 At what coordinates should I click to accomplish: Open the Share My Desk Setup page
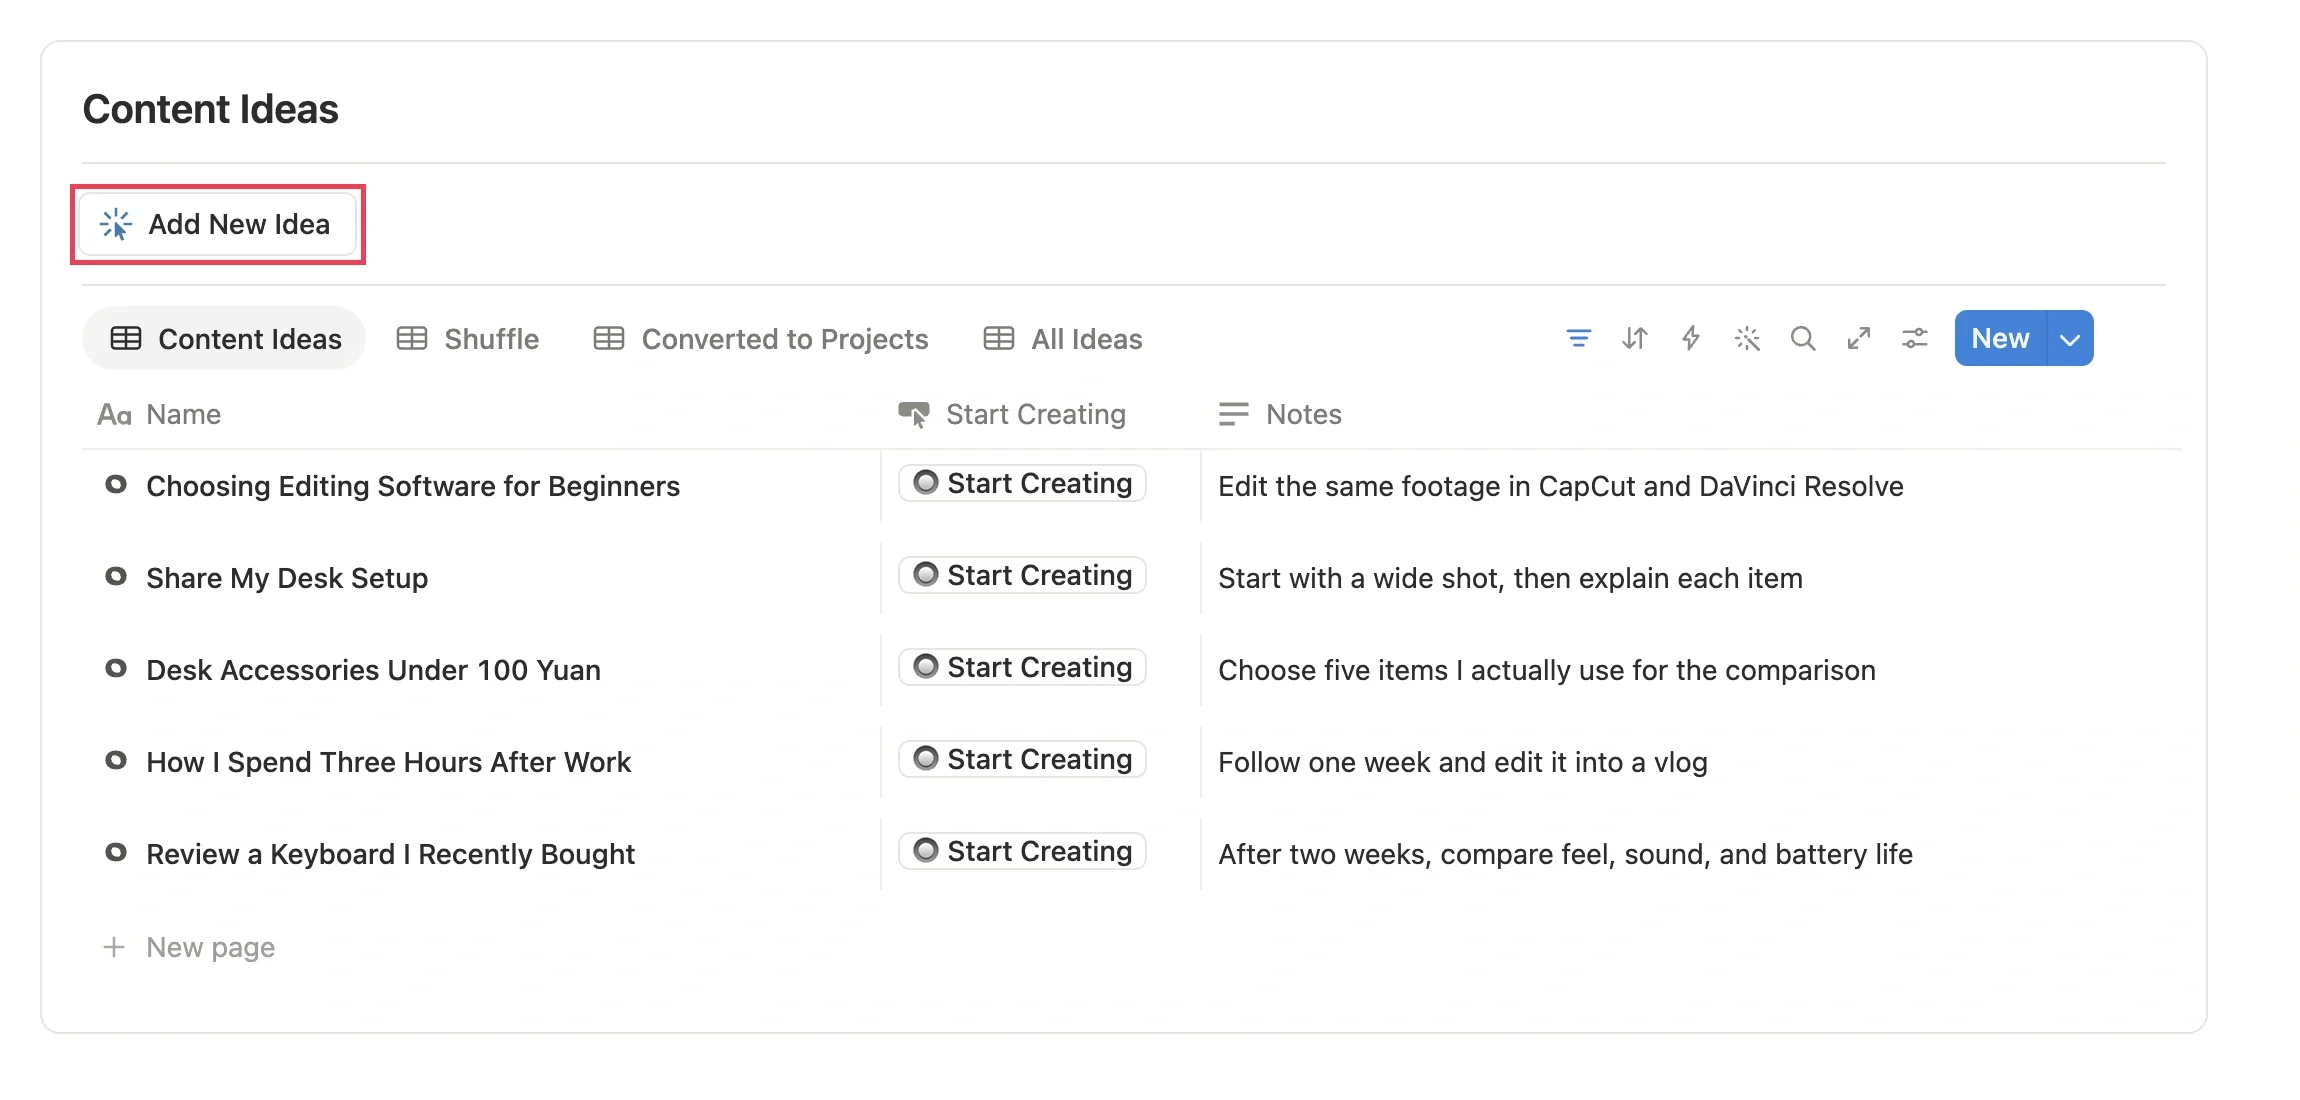(287, 578)
